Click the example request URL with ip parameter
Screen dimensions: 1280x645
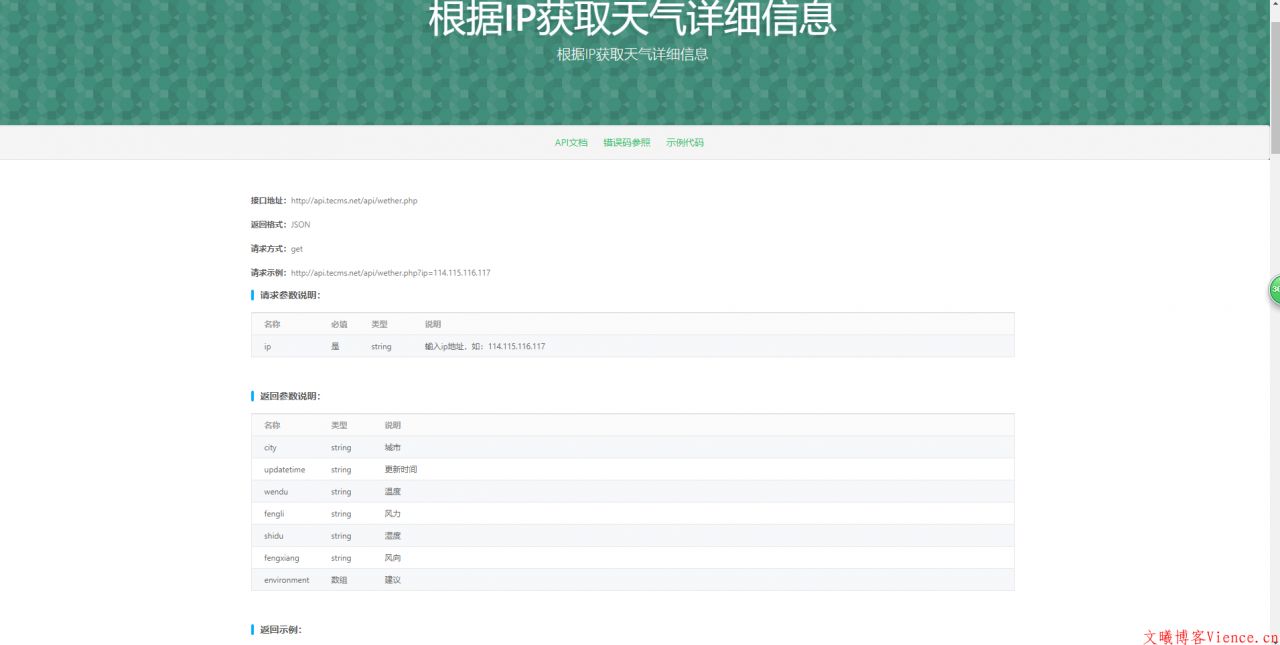click(389, 272)
